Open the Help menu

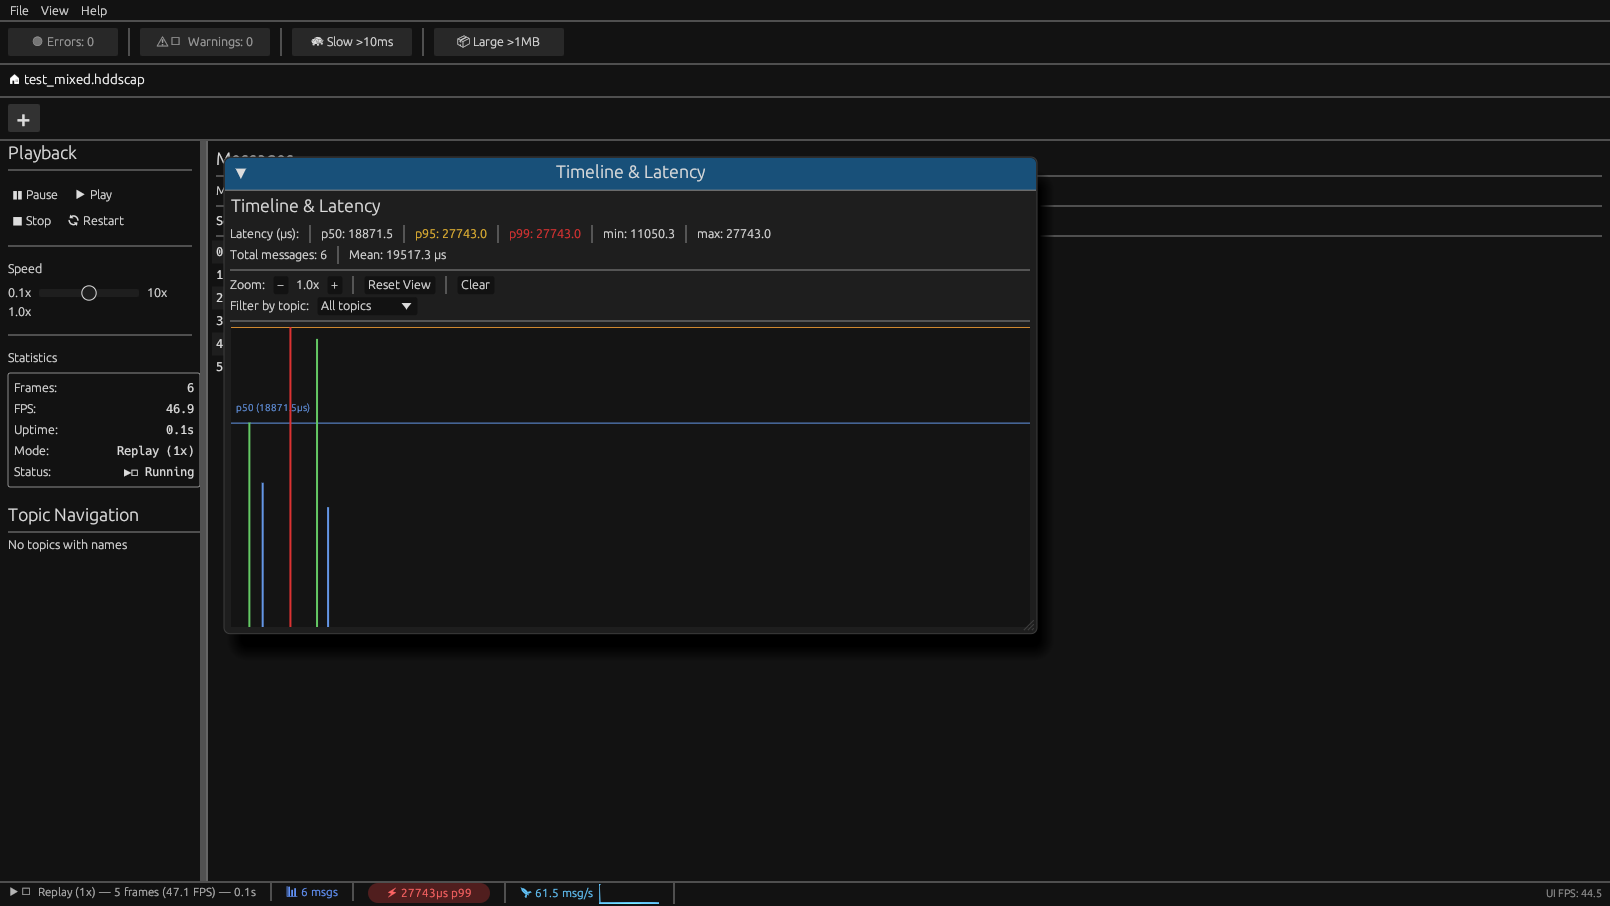[x=93, y=10]
